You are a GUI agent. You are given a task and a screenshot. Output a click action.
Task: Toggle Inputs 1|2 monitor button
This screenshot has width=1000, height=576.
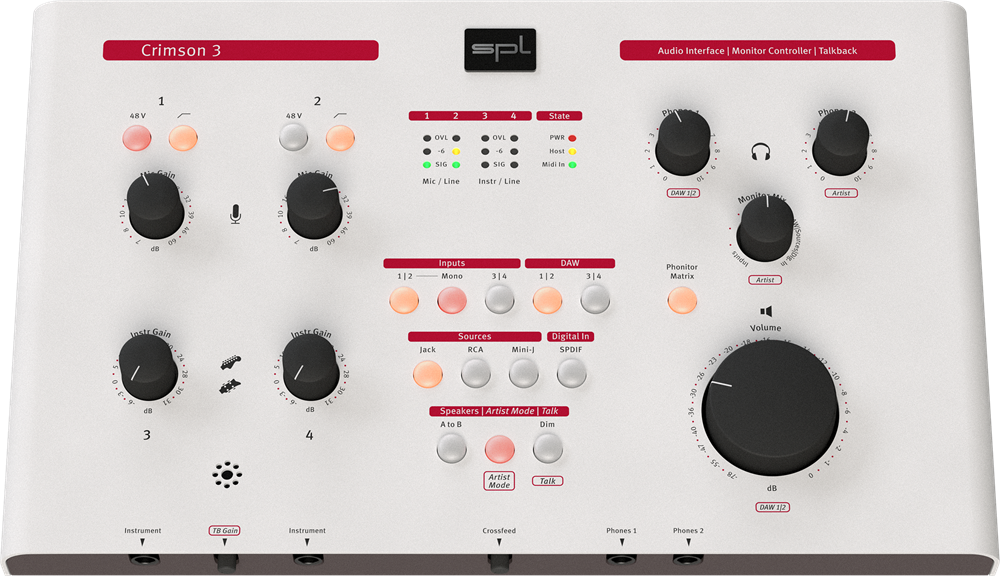click(x=404, y=300)
